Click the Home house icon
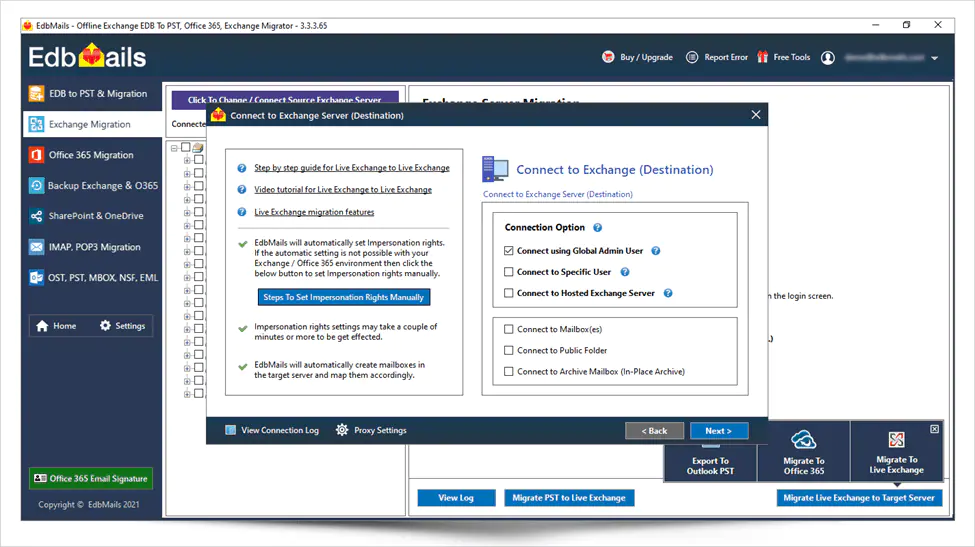 (x=42, y=326)
